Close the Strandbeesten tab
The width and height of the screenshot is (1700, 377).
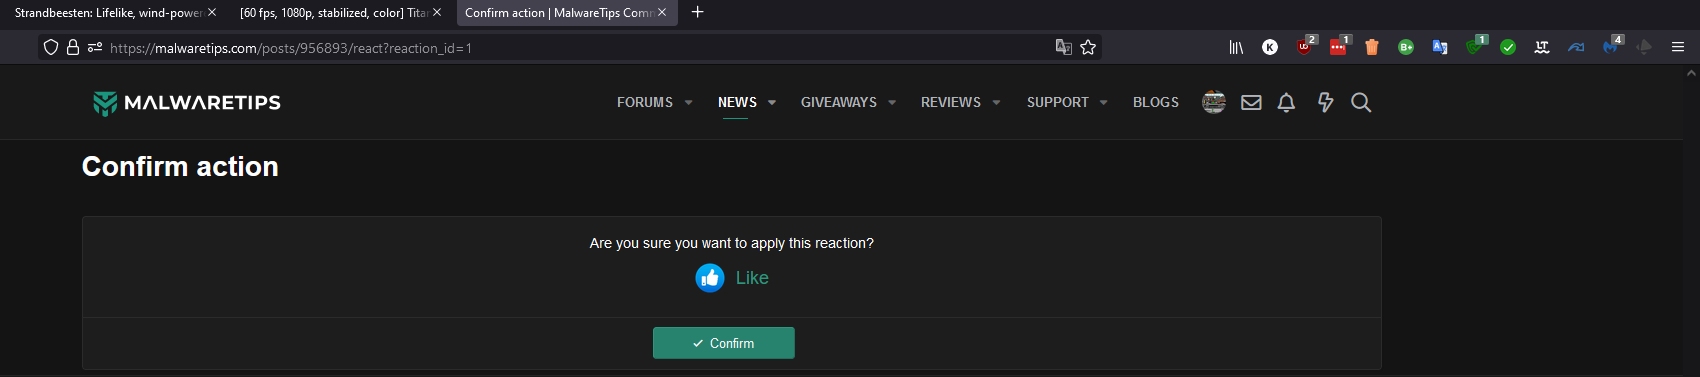212,12
